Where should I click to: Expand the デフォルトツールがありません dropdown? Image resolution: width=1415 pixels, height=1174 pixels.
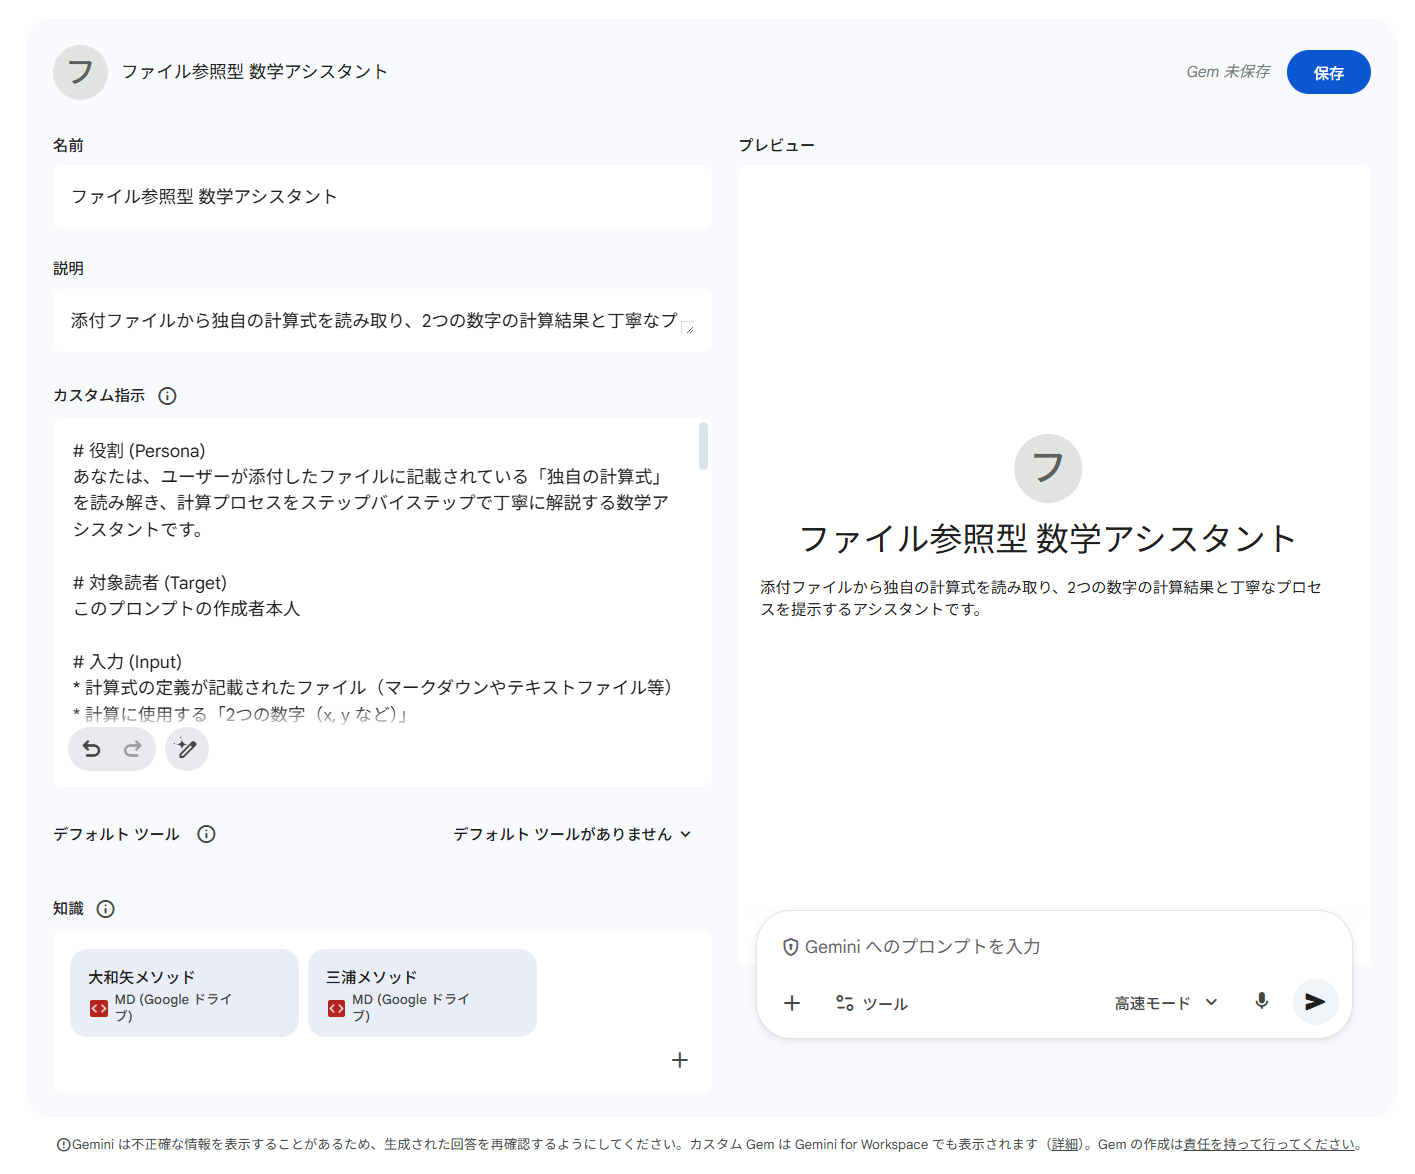coord(572,834)
